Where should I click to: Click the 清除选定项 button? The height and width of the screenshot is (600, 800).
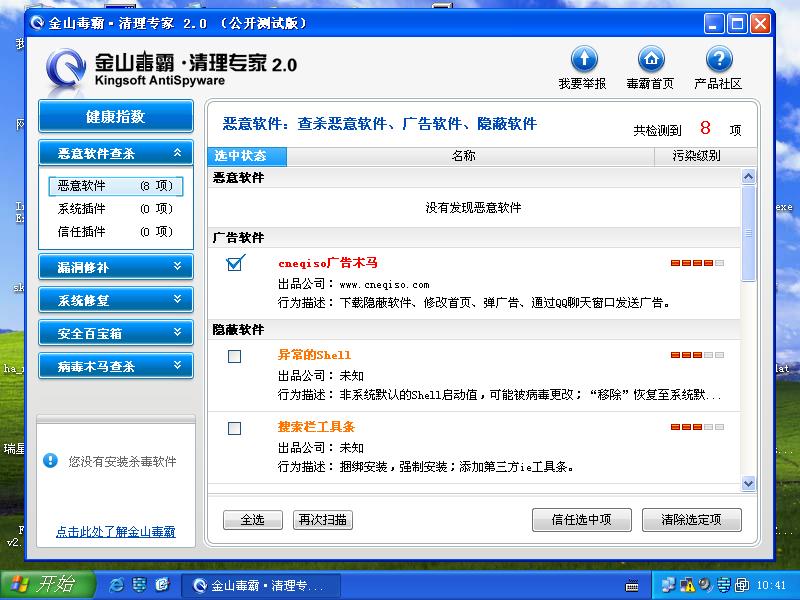click(x=691, y=520)
